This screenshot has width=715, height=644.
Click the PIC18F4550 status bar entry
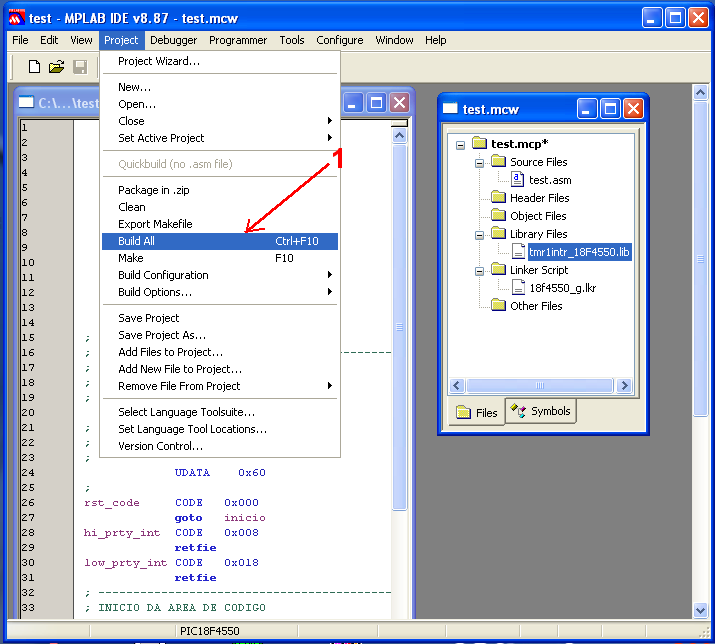pos(209,631)
